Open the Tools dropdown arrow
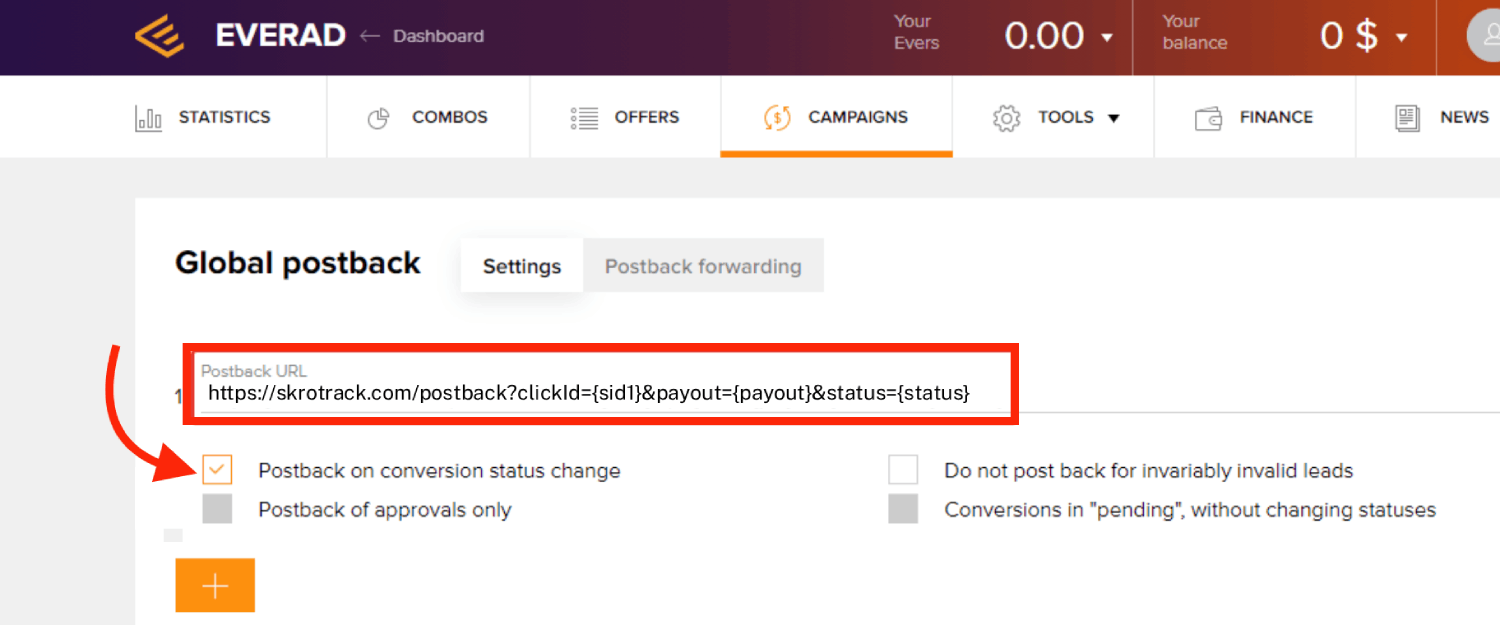Viewport: 1500px width, 625px height. pos(1114,118)
